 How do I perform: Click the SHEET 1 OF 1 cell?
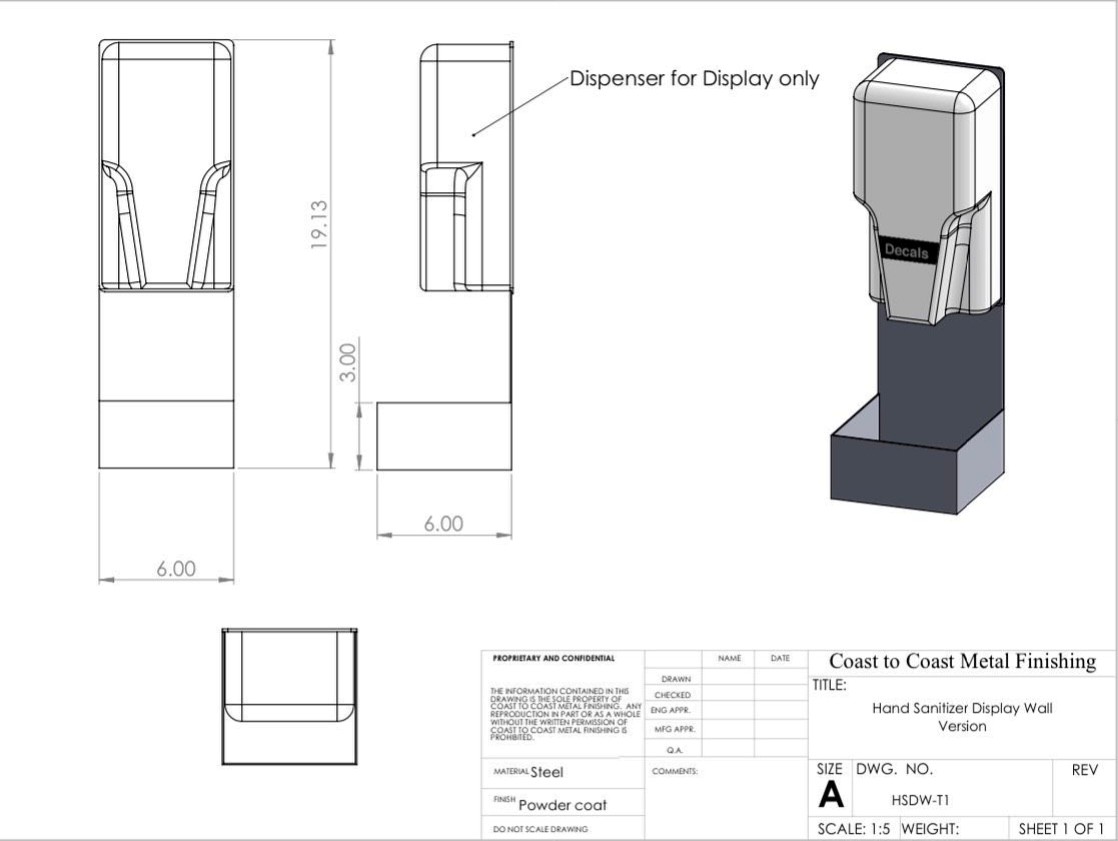(x=1061, y=829)
